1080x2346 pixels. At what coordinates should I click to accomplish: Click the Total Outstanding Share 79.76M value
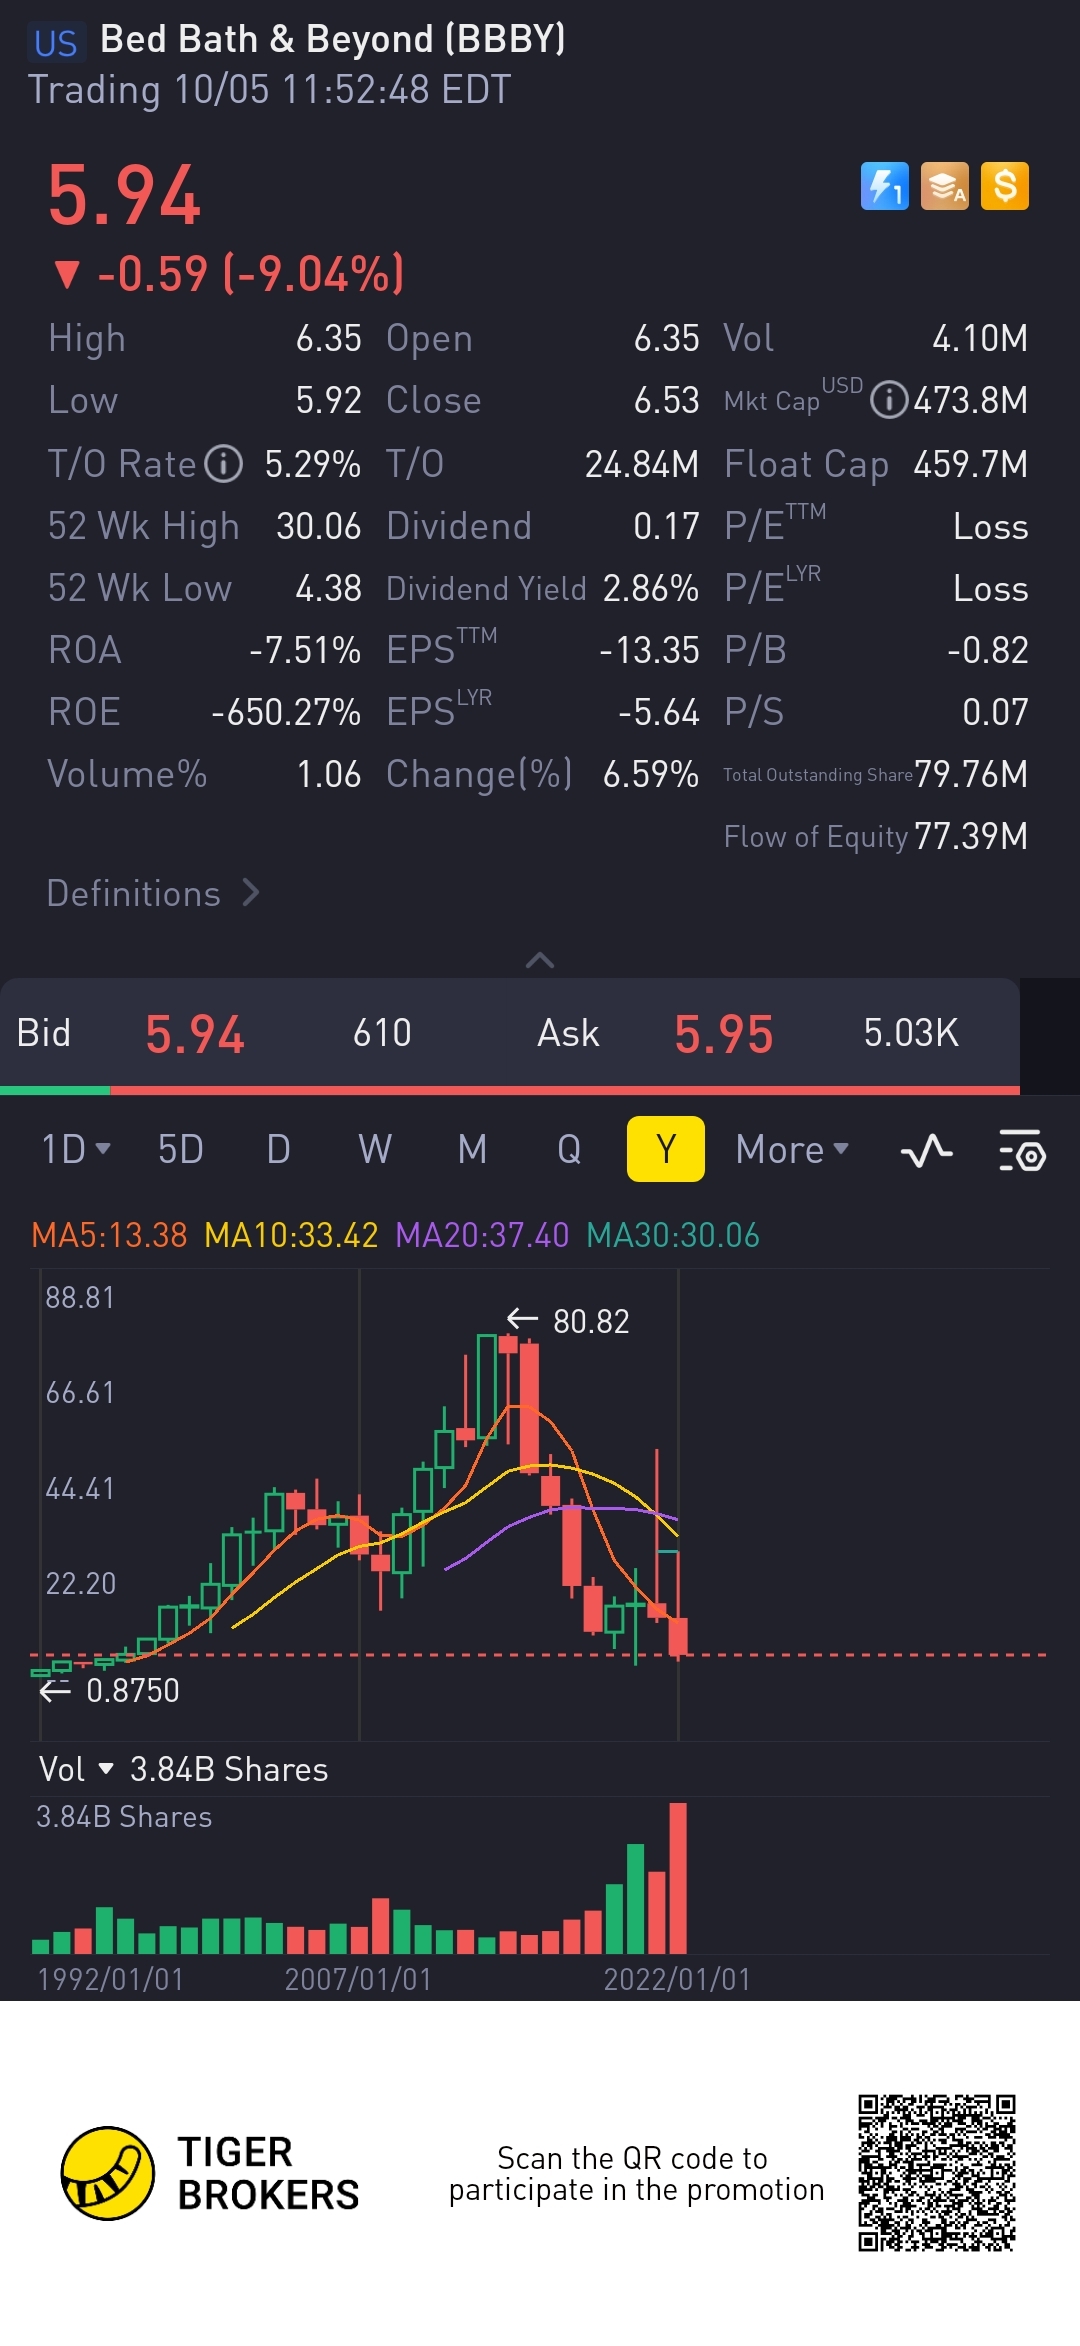point(971,774)
